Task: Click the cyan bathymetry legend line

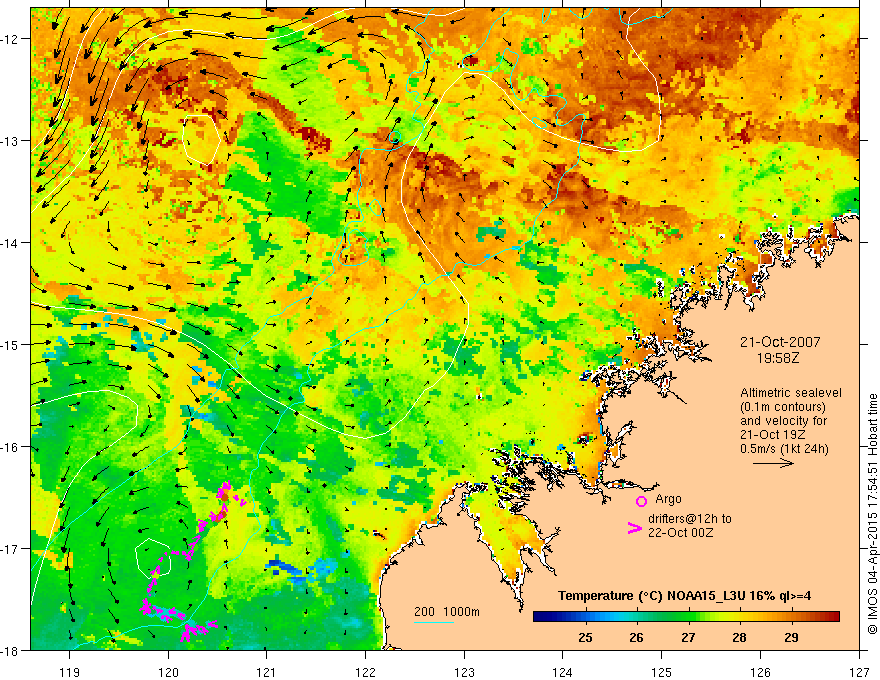Action: point(434,622)
